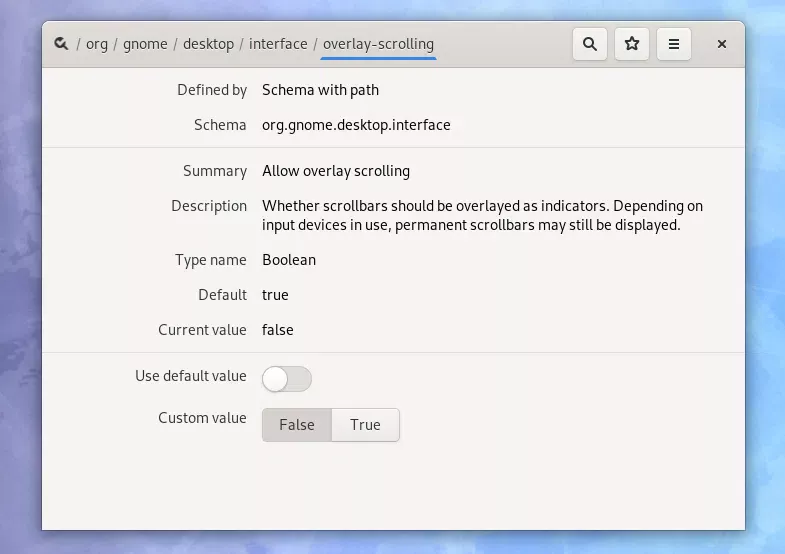Navigate to the org path segment
Screen dimensions: 785x554
97,44
